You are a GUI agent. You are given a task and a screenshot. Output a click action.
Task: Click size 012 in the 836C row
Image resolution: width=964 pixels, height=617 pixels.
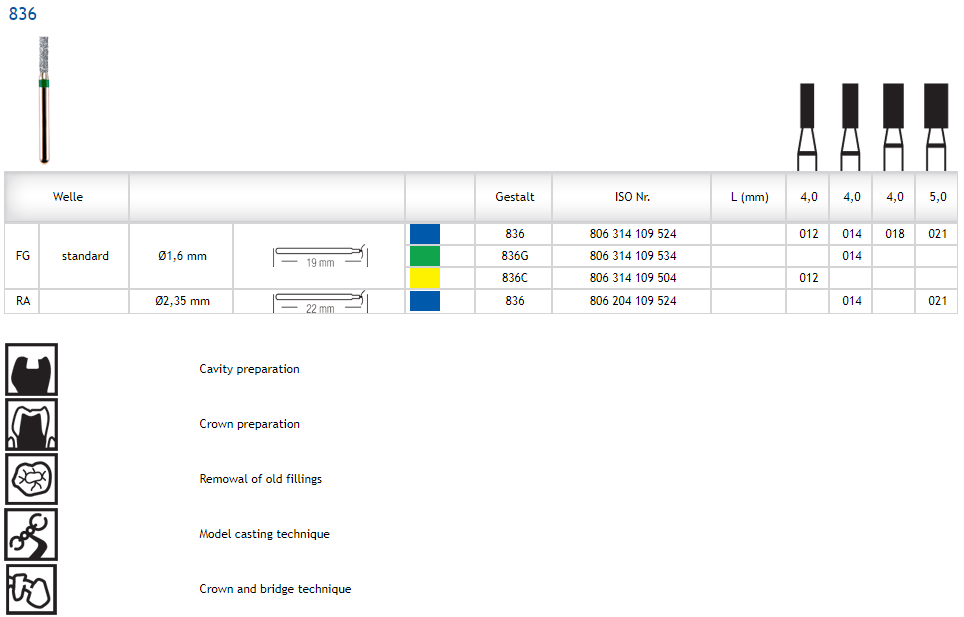pyautogui.click(x=808, y=278)
